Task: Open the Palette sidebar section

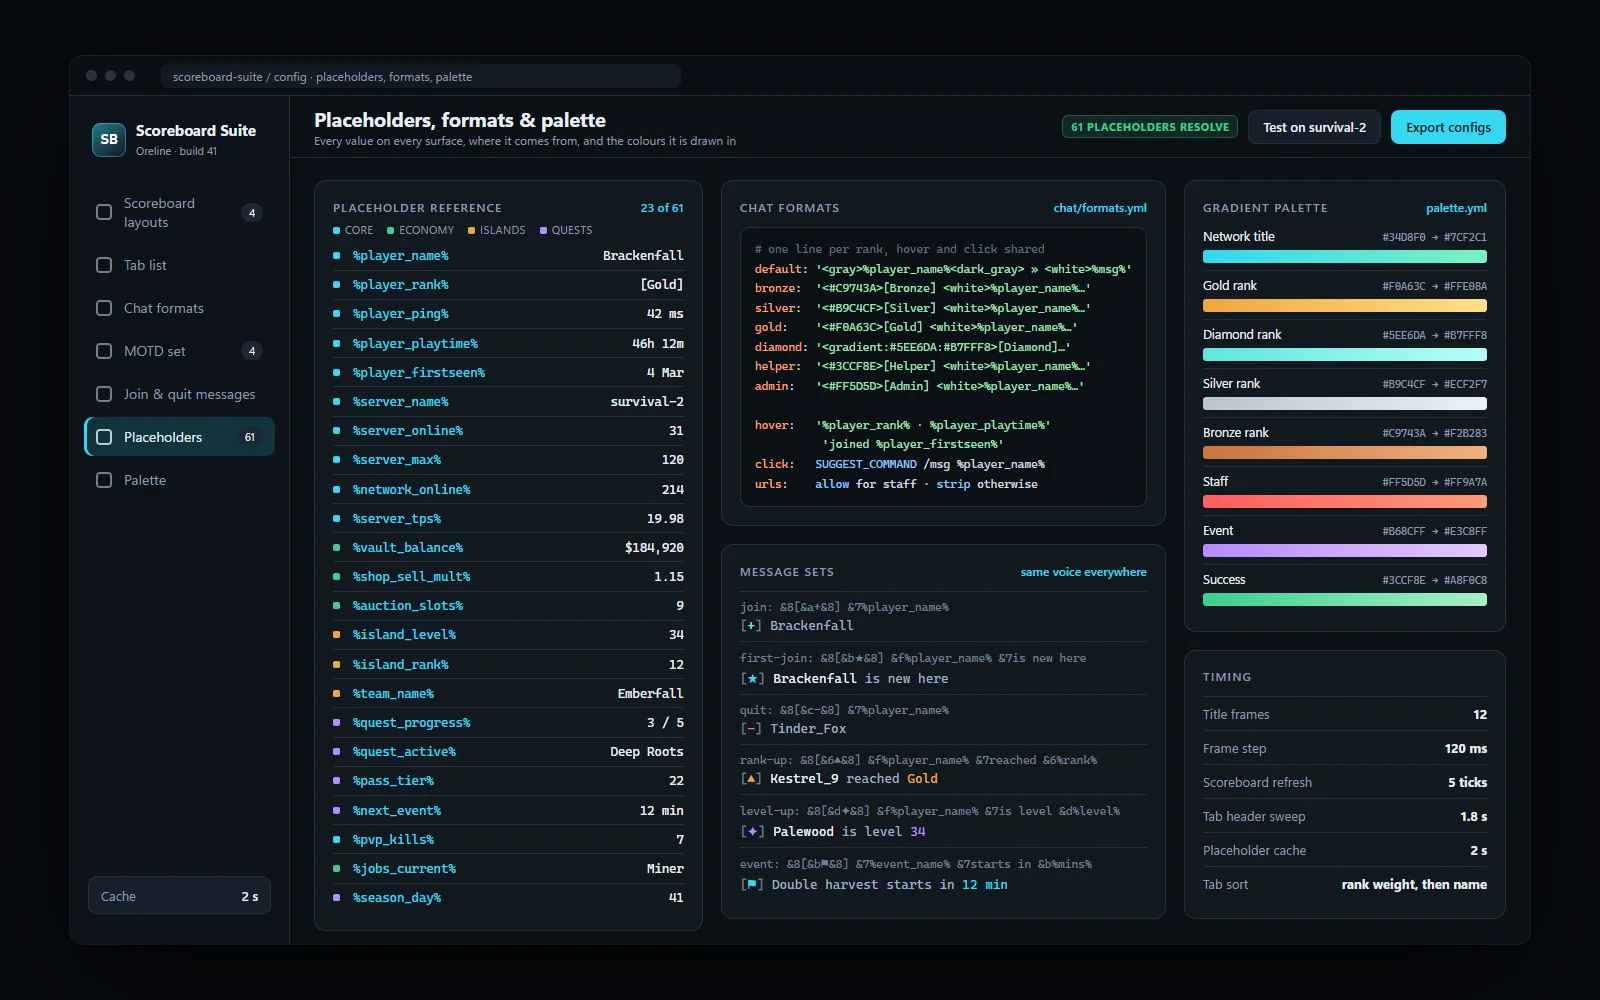Action: [x=180, y=480]
